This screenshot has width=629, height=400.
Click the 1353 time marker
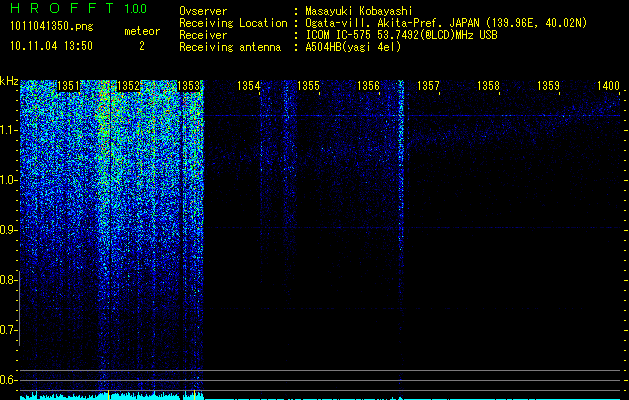(x=189, y=86)
